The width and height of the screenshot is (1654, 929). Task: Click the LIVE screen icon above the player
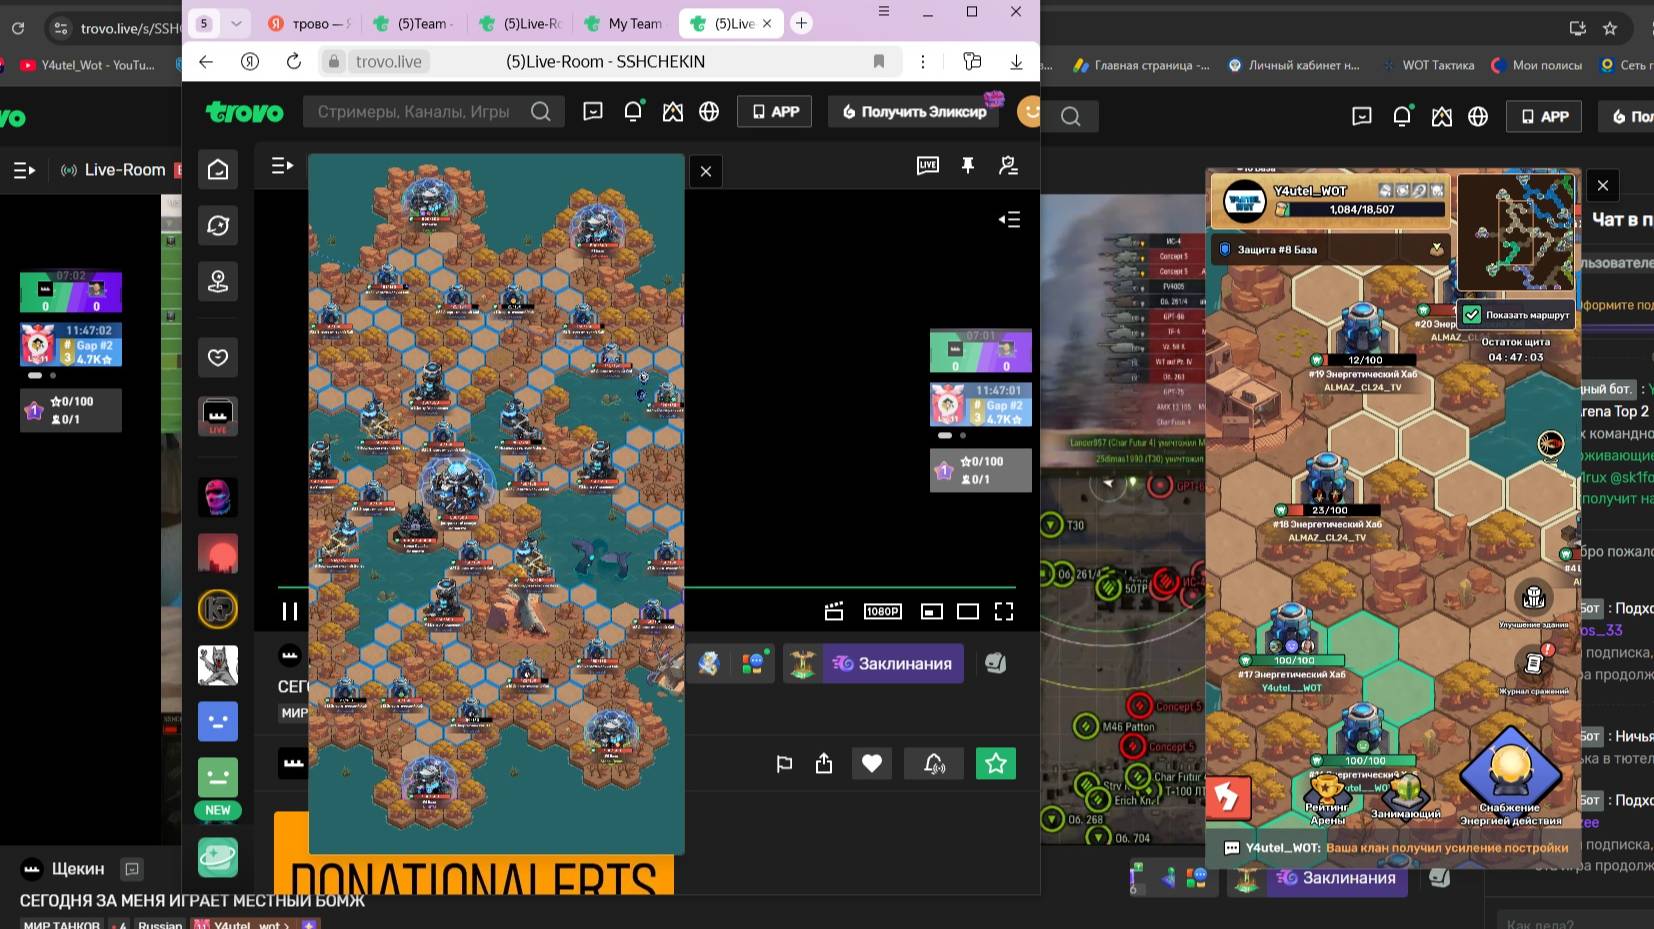pos(928,165)
